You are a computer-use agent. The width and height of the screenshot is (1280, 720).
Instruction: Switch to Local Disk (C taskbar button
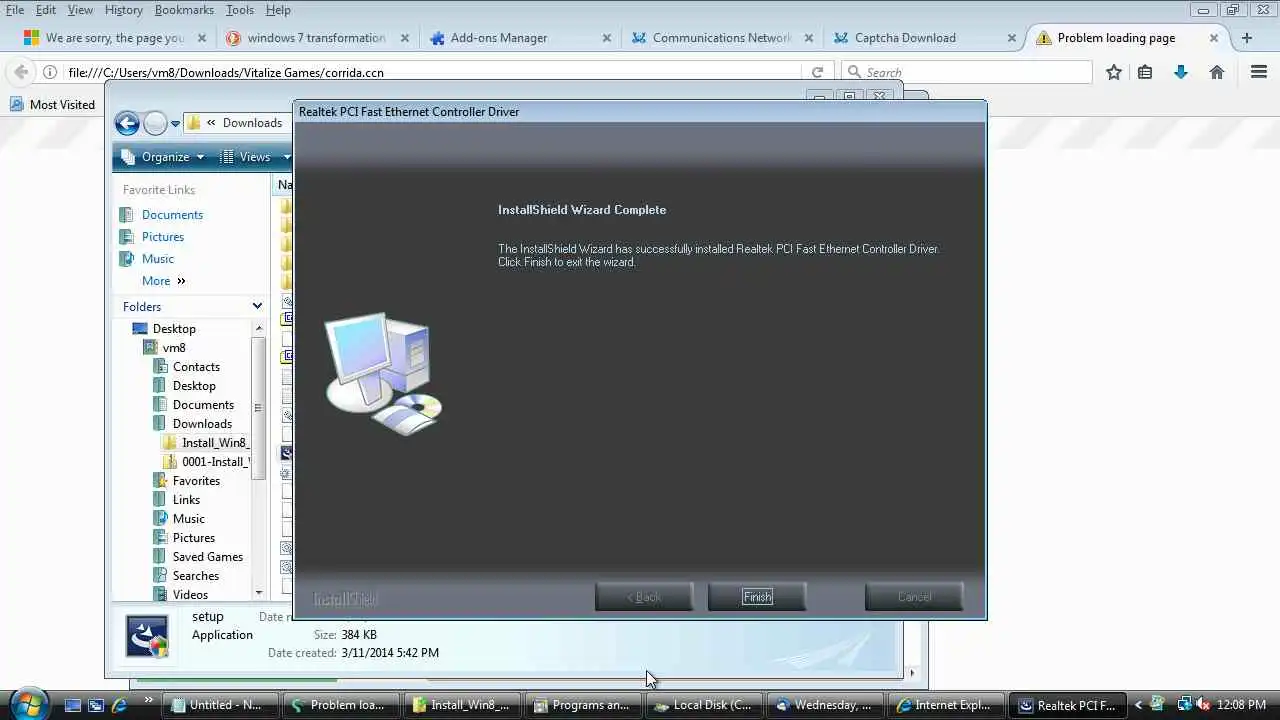pos(703,705)
